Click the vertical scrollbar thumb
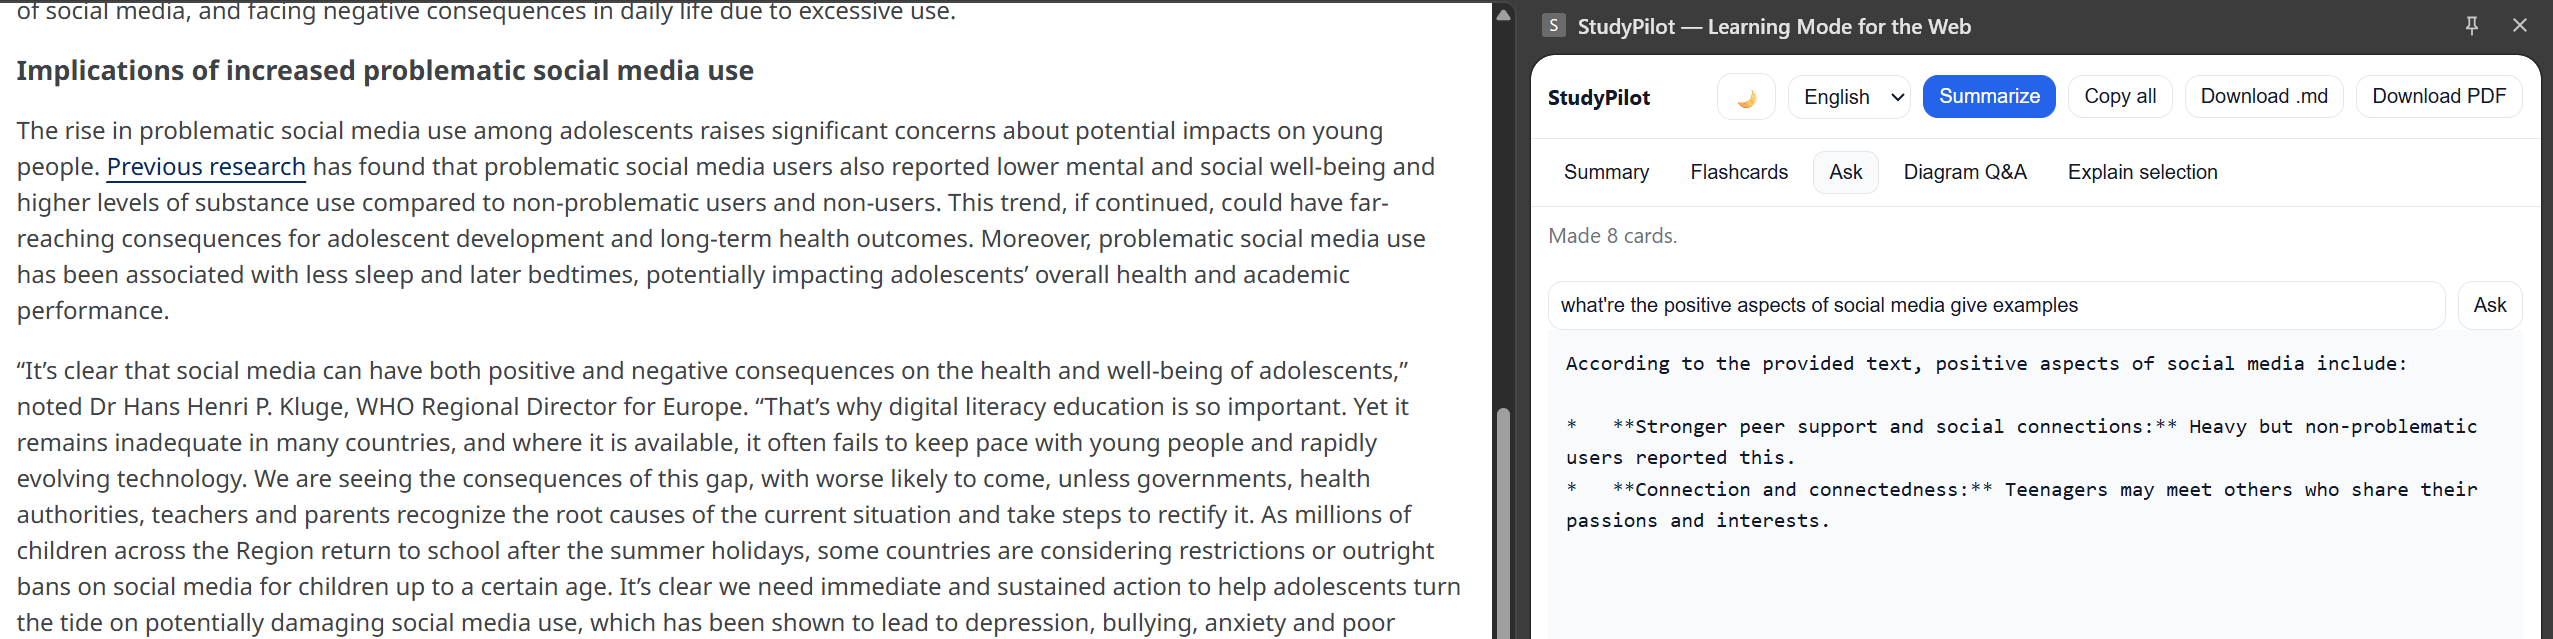 1503,520
